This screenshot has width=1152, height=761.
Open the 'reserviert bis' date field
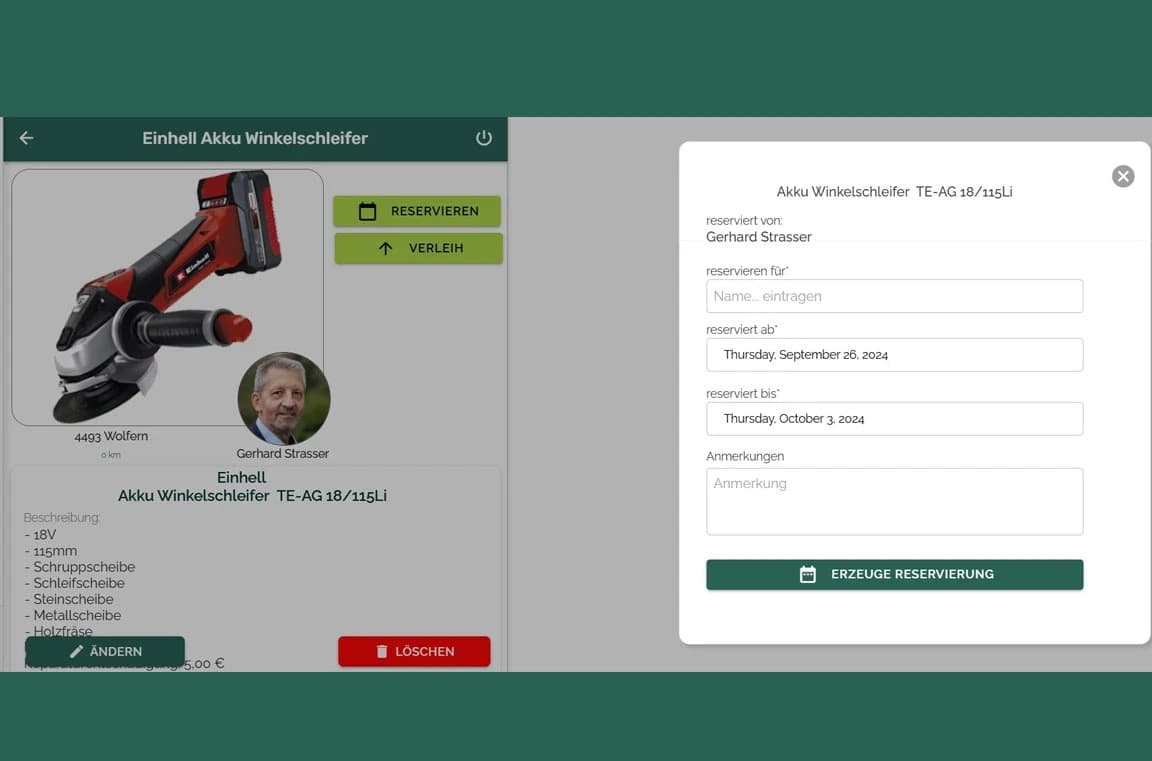pyautogui.click(x=895, y=419)
